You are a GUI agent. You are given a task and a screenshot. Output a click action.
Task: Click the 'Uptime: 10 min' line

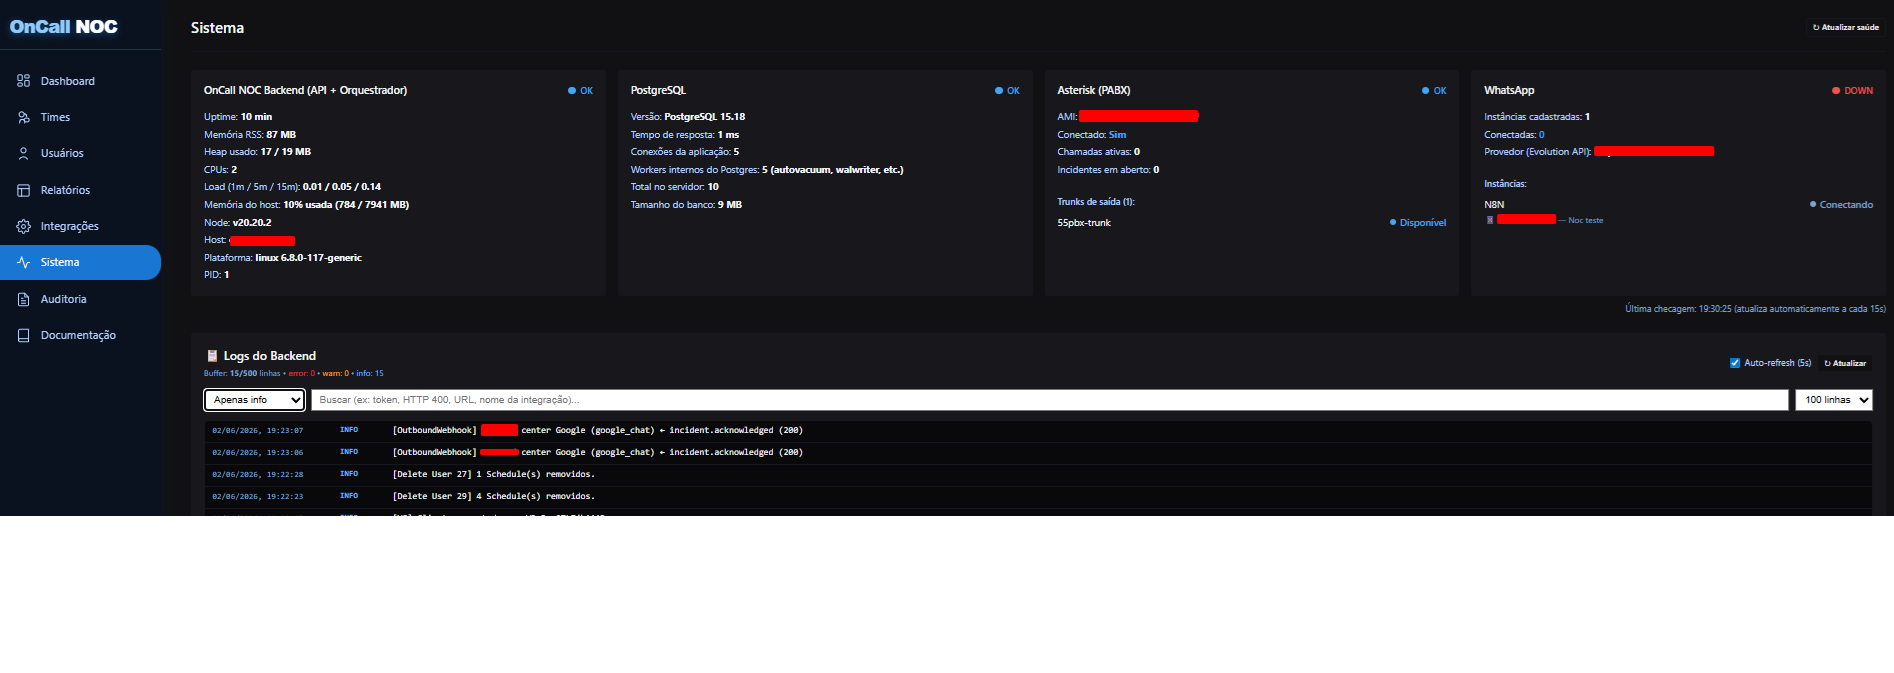[x=238, y=117]
